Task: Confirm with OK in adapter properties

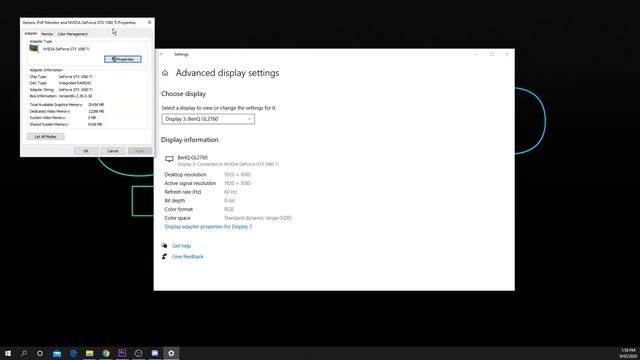Action: click(86, 151)
